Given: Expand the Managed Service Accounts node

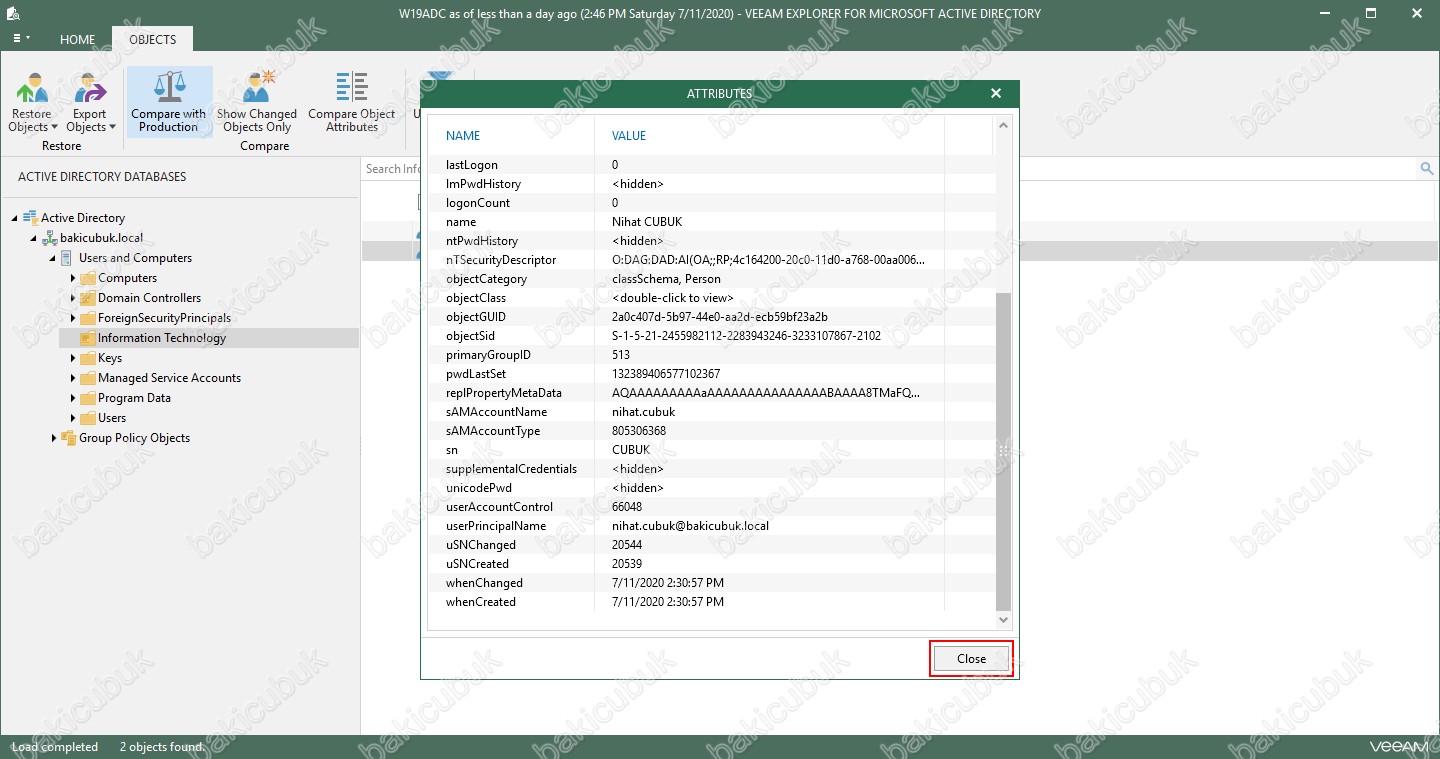Looking at the screenshot, I should click(x=73, y=378).
